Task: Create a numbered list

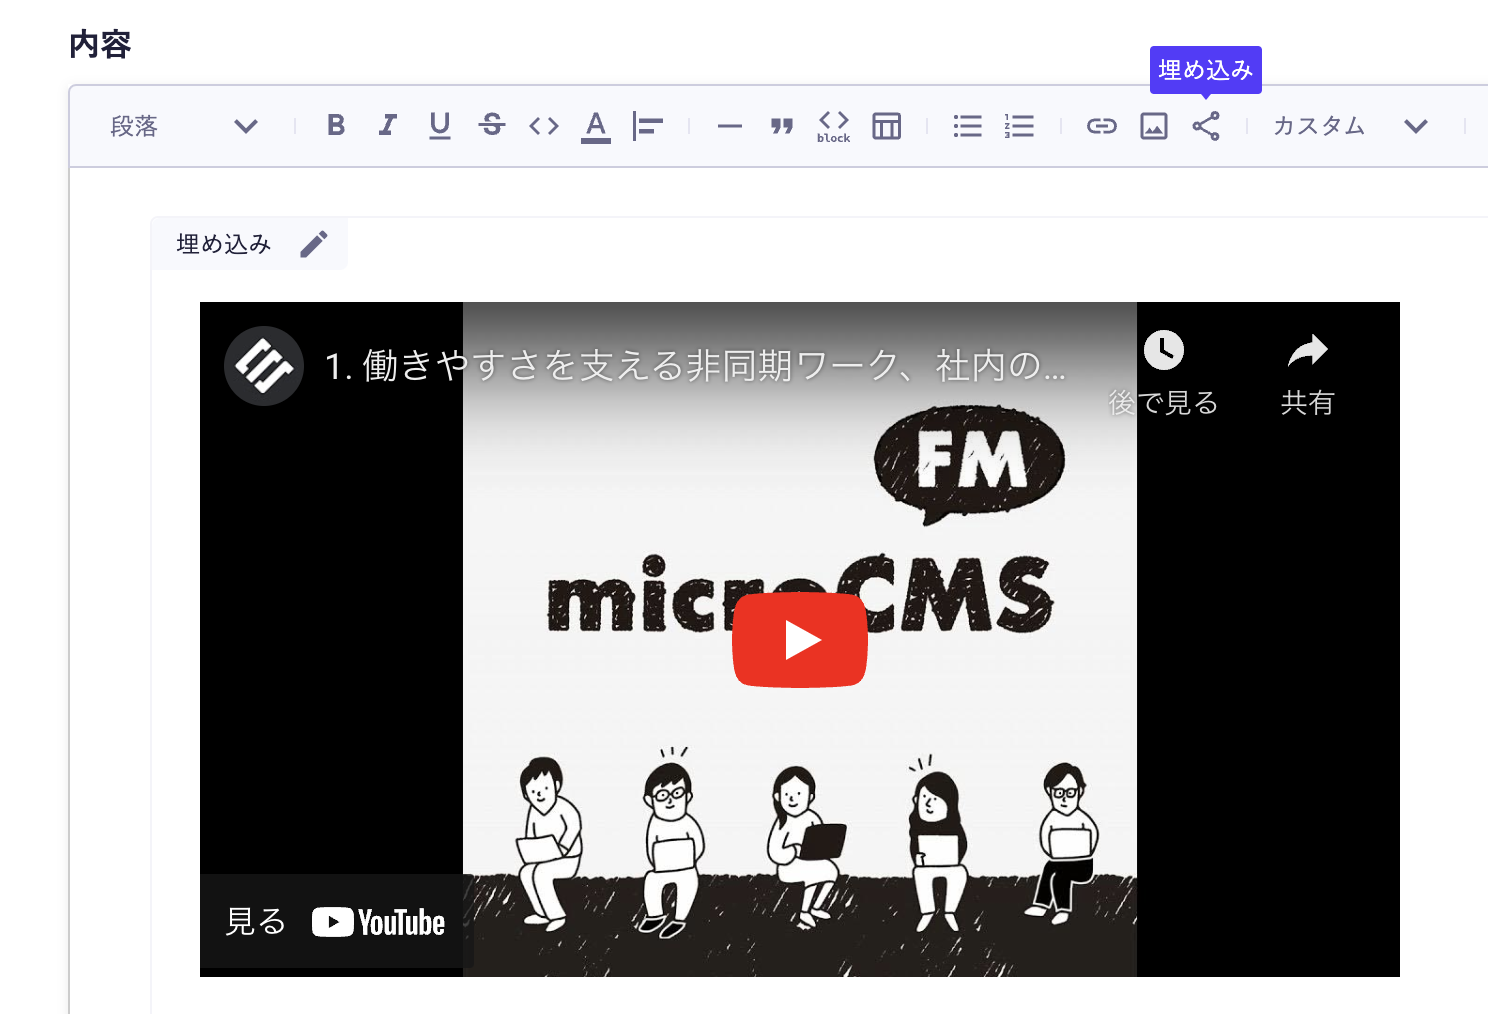Action: click(x=1018, y=125)
